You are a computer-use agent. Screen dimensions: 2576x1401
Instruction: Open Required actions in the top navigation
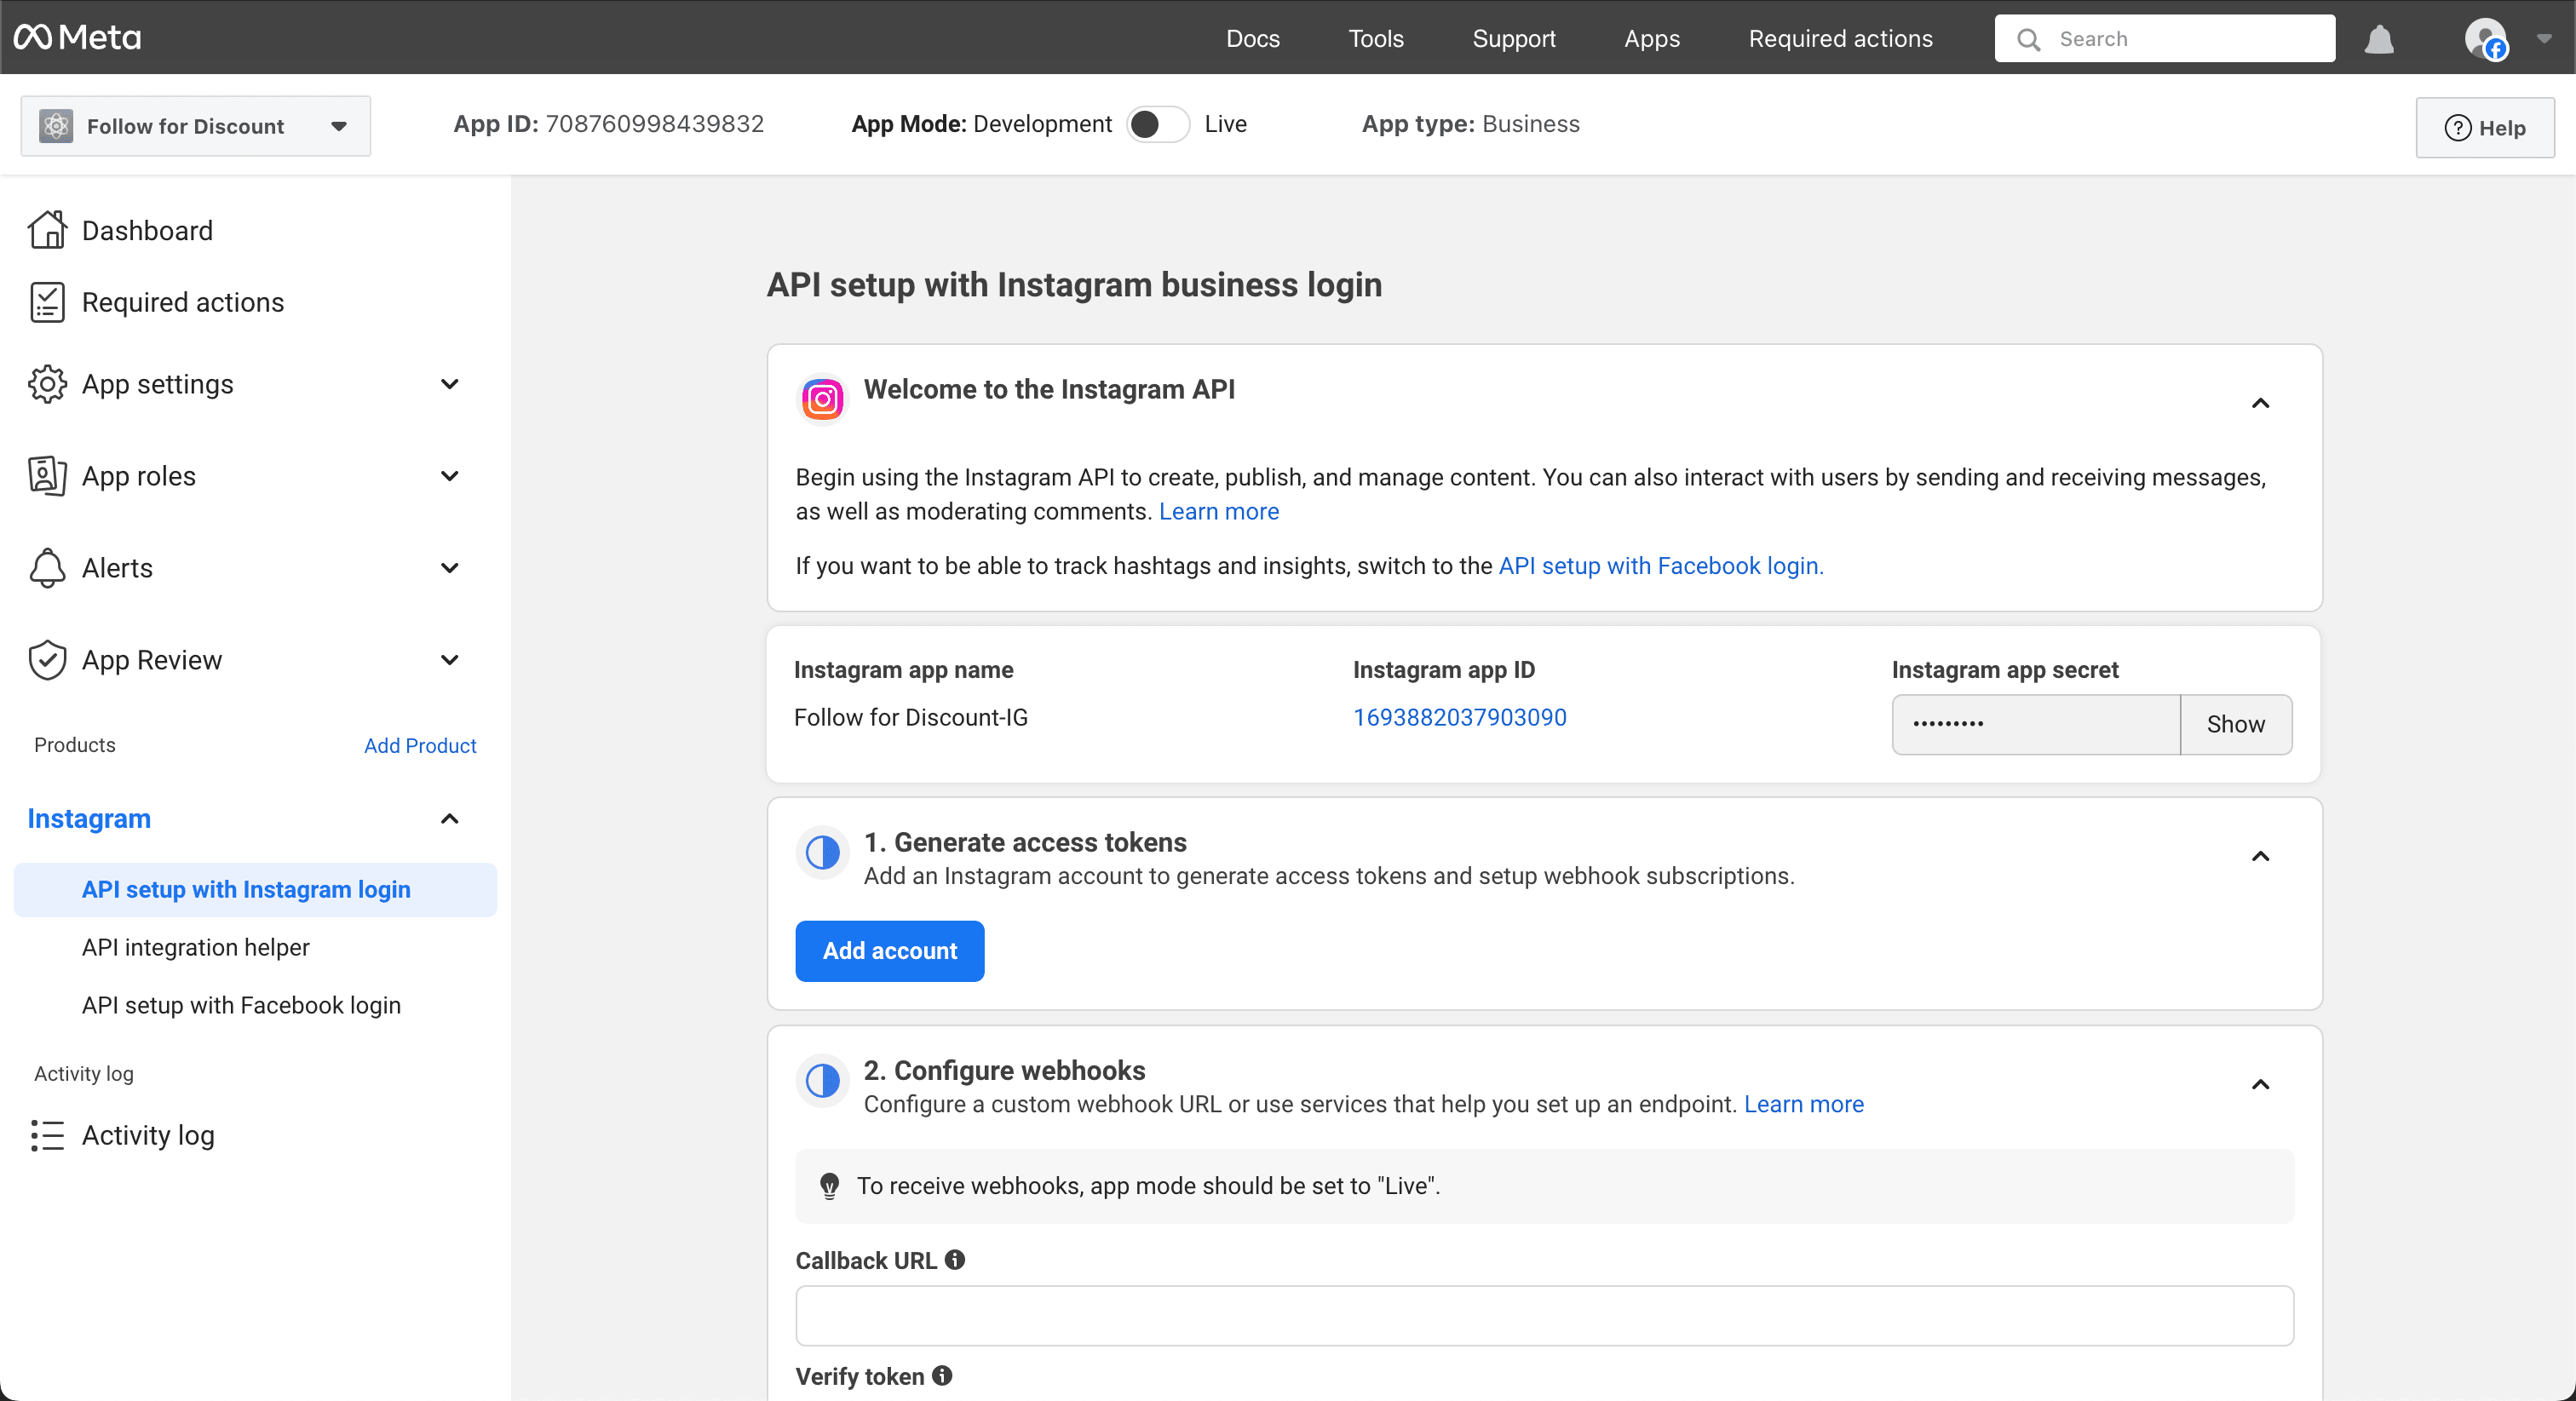pos(1840,39)
